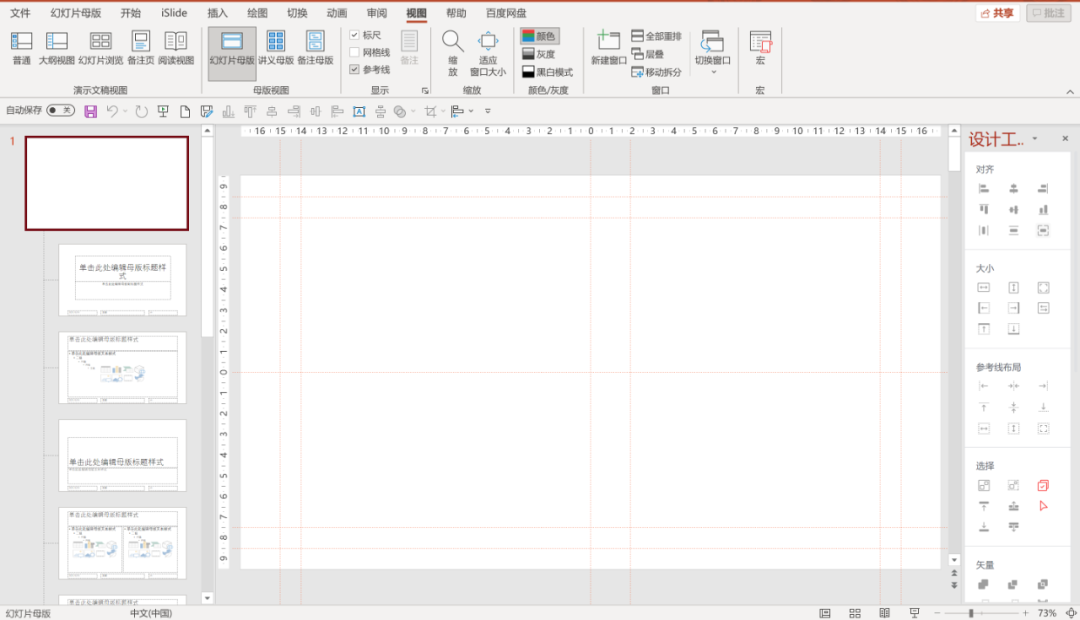This screenshot has width=1080, height=620.
Task: Open the 文件 file menu
Action: pyautogui.click(x=20, y=13)
